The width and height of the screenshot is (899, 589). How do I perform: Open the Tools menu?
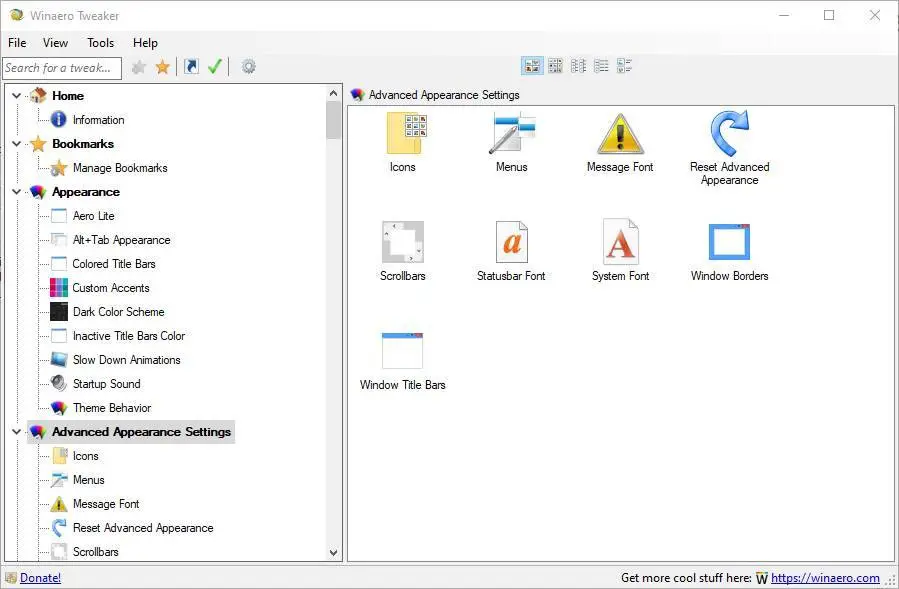100,43
